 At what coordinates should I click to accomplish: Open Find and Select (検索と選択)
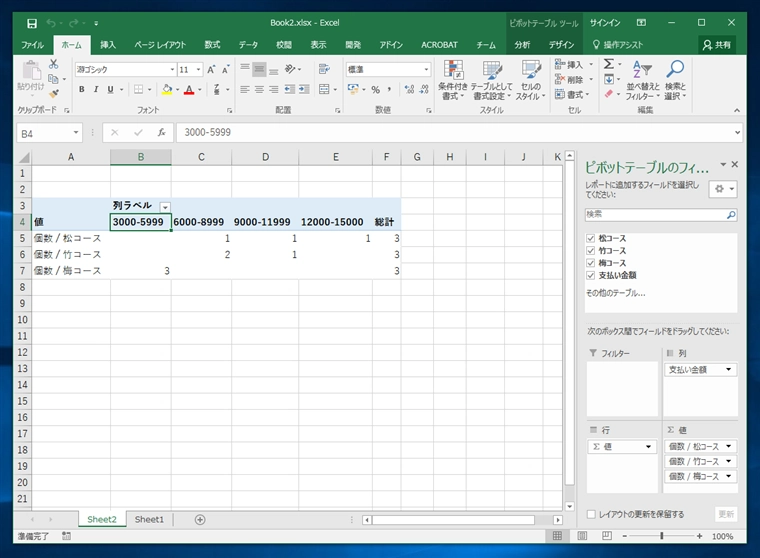675,80
